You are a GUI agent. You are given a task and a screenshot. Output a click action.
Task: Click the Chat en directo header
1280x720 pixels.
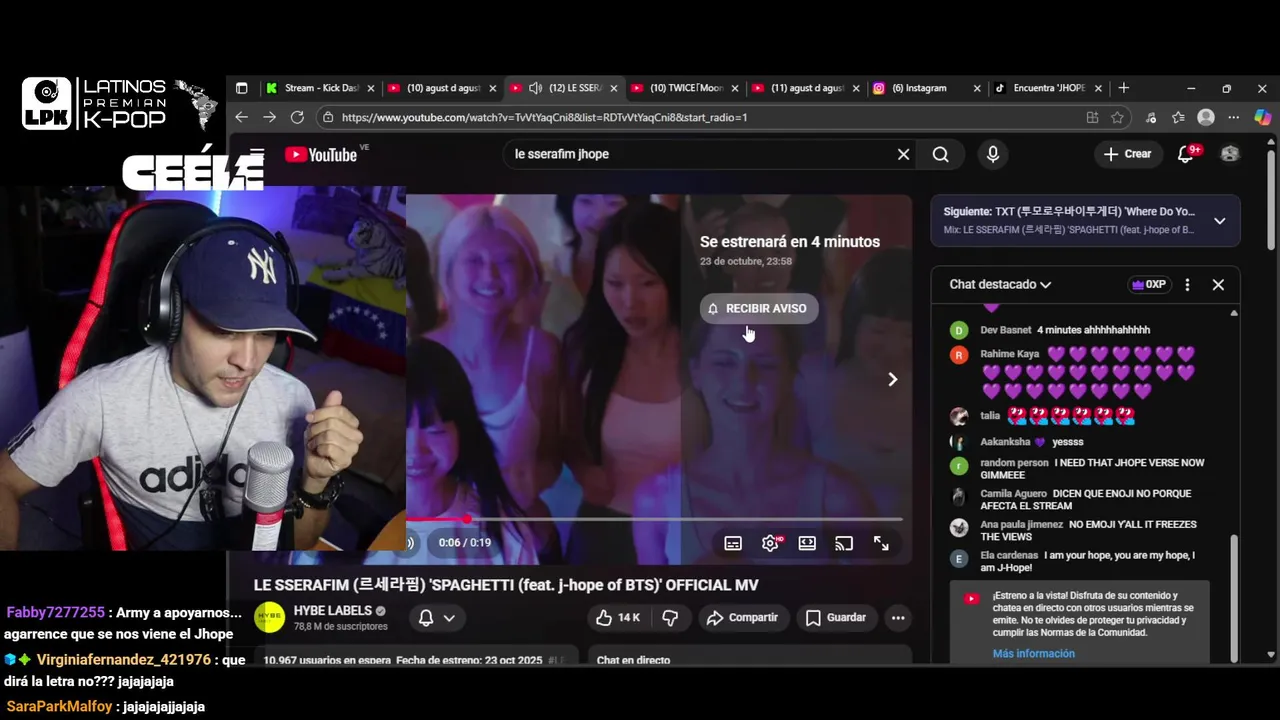(634, 660)
